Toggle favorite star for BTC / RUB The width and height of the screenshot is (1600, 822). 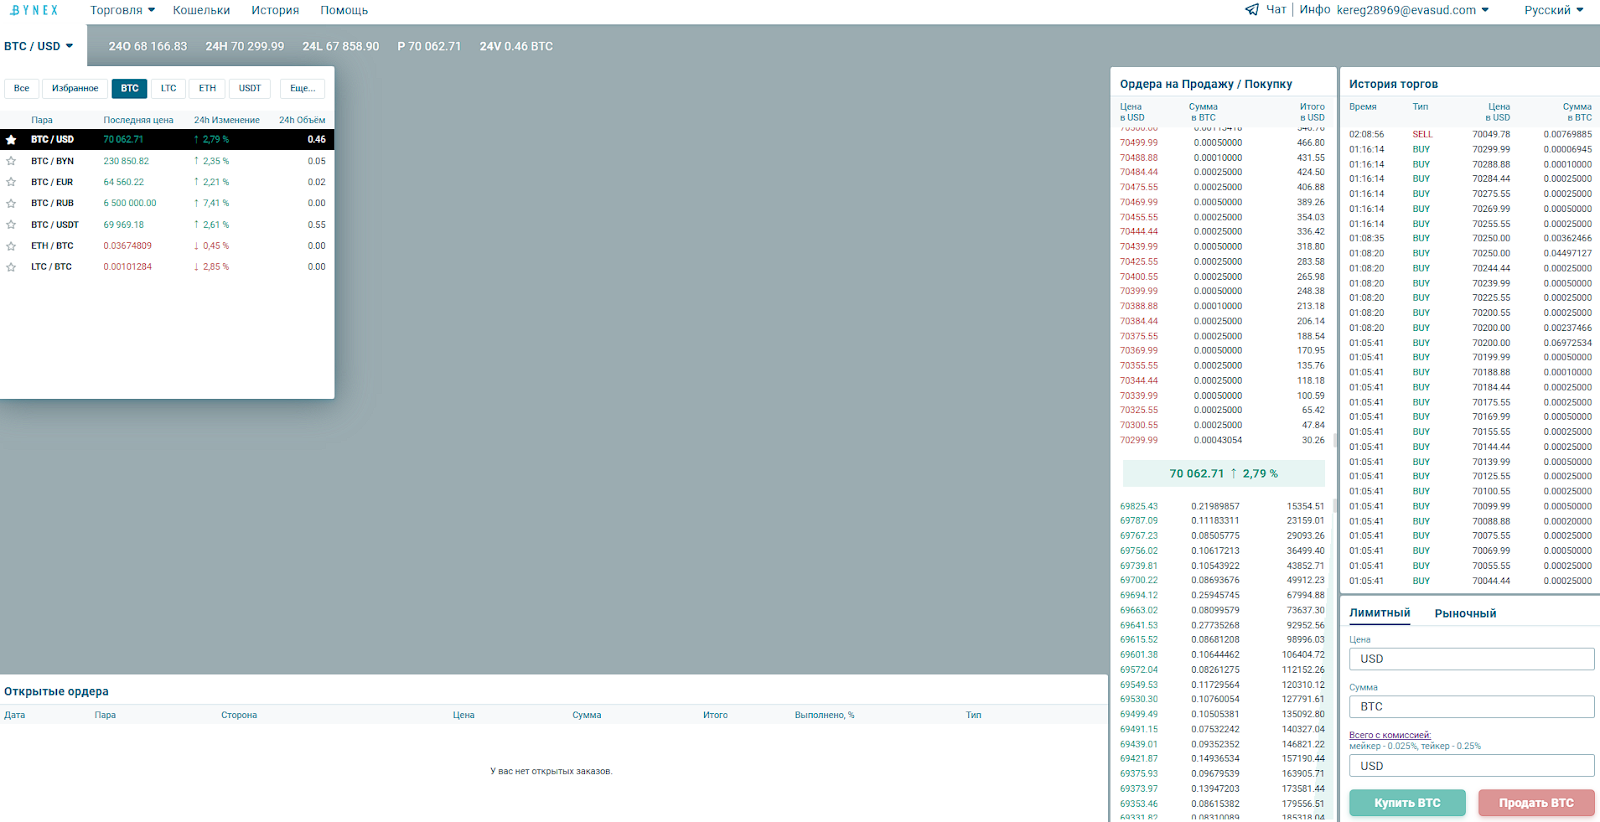click(11, 203)
